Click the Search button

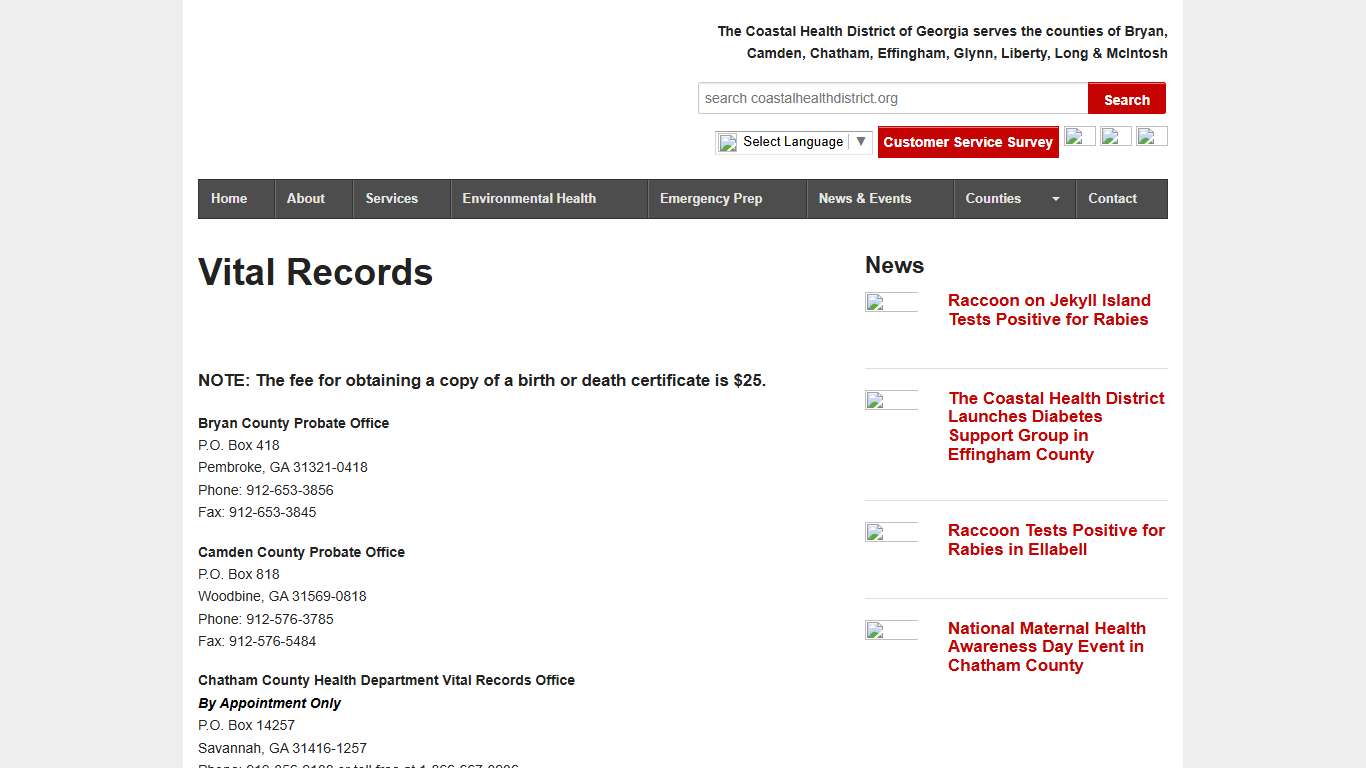pyautogui.click(x=1126, y=98)
